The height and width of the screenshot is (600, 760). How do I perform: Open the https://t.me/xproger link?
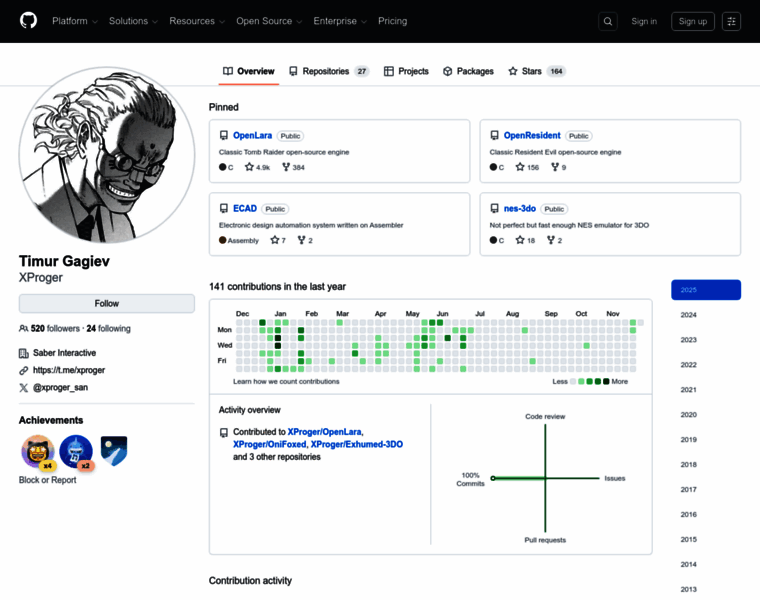click(69, 370)
